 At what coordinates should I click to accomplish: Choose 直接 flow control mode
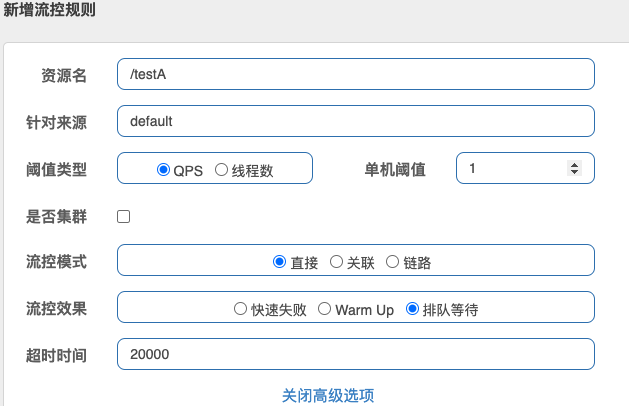tap(279, 262)
